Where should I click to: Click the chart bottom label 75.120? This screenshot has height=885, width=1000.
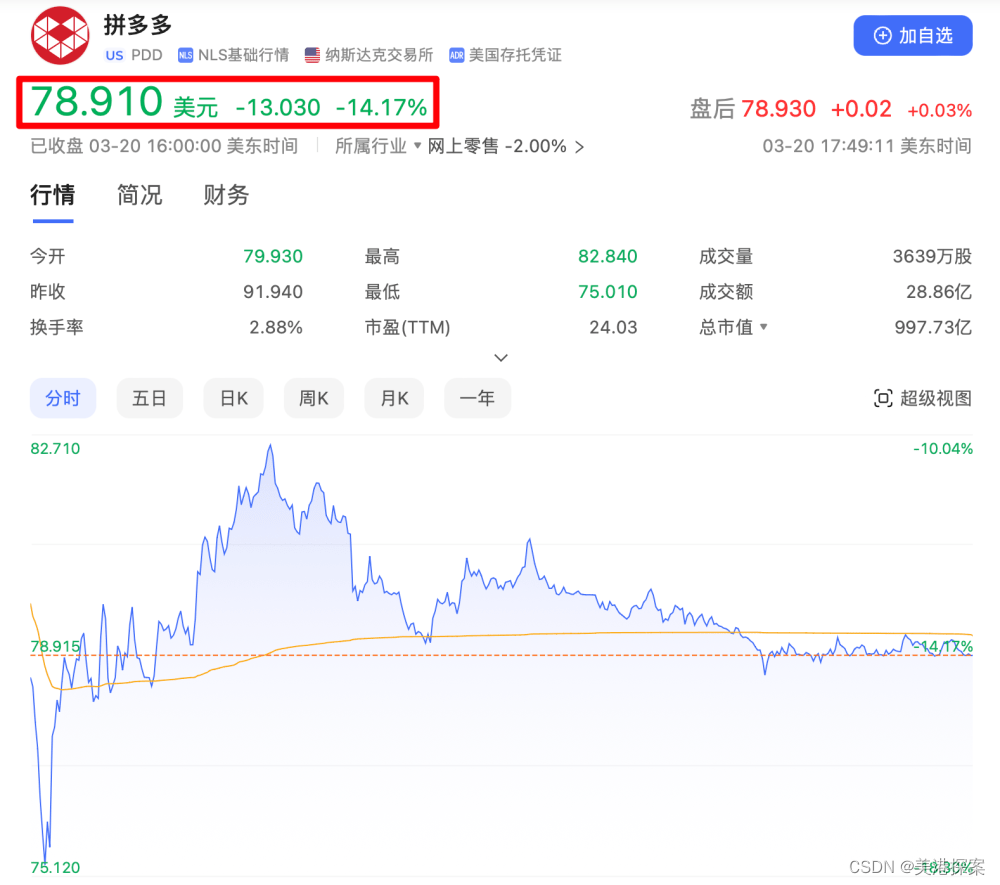[x=55, y=868]
